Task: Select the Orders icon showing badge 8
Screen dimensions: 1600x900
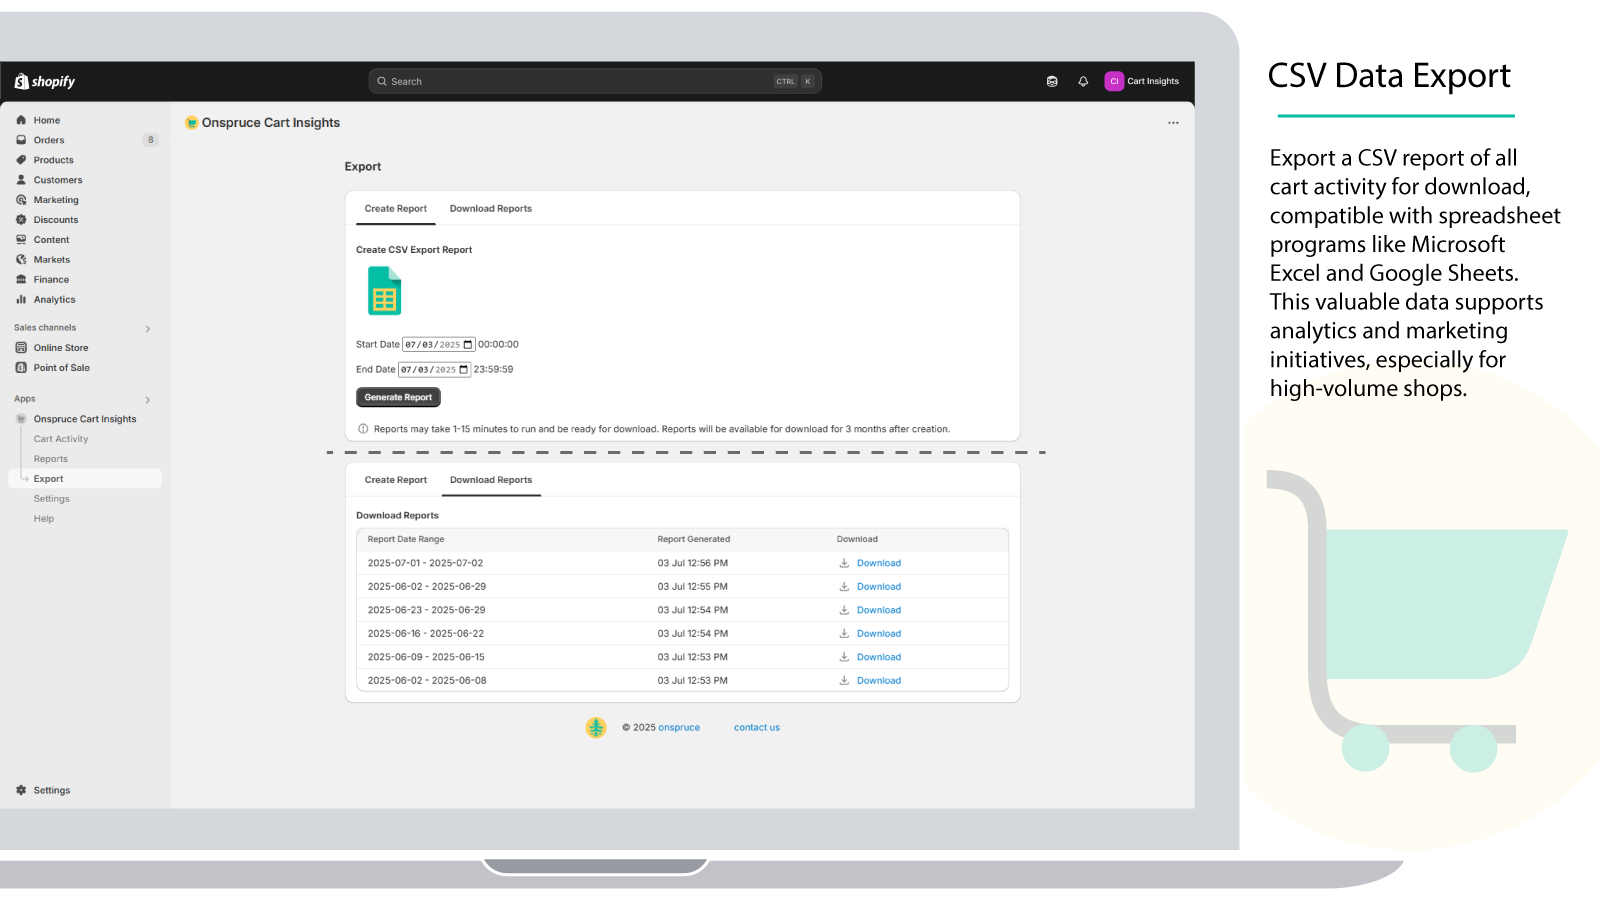Action: pos(21,139)
